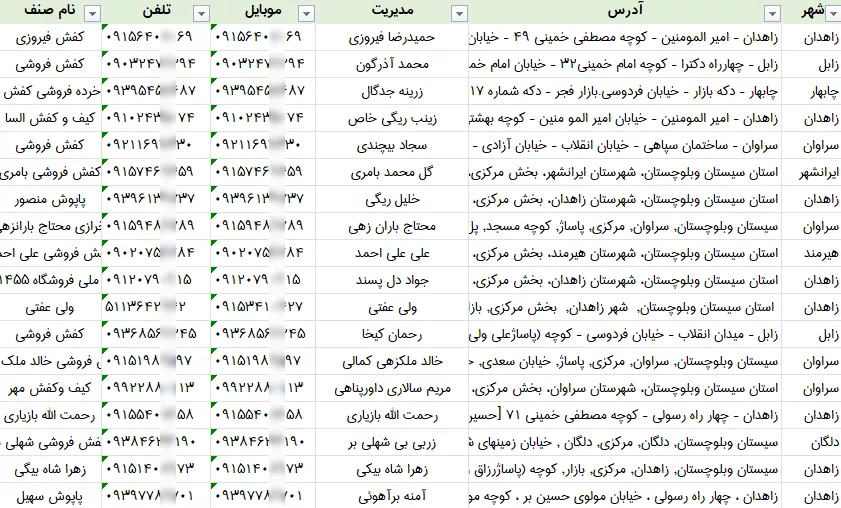841x508 pixels.
Task: Open the filter dropdown for آدرس column
Action: pos(772,13)
